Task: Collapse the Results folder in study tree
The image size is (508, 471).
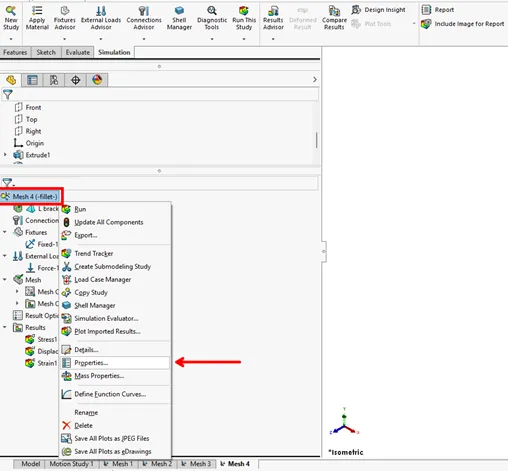Action: click(5, 327)
